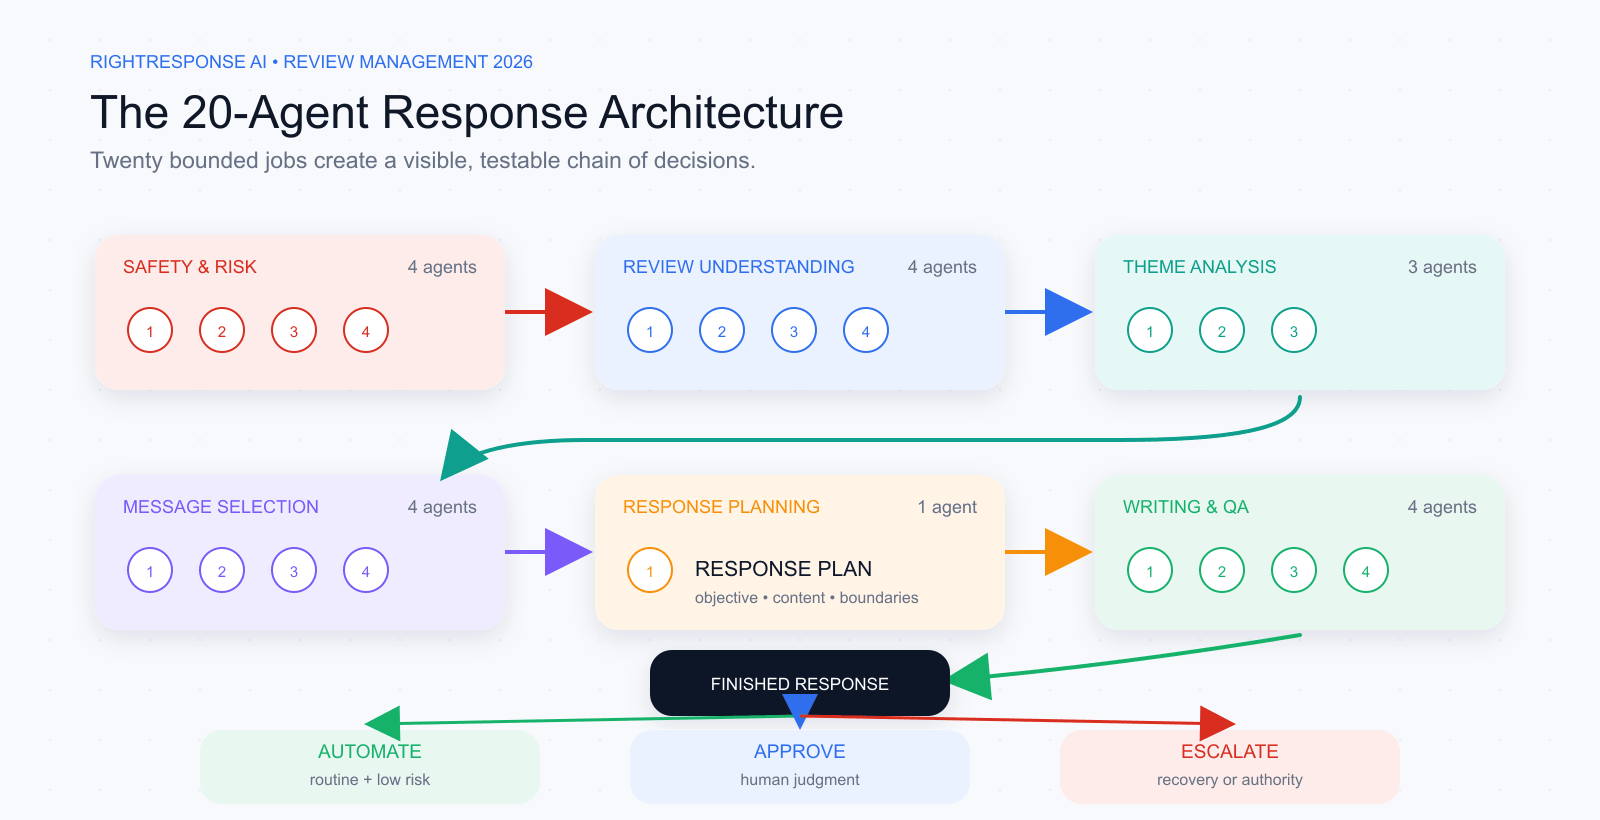Click agent circle 4 in Writing & QA
The width and height of the screenshot is (1600, 820).
pos(1366,571)
